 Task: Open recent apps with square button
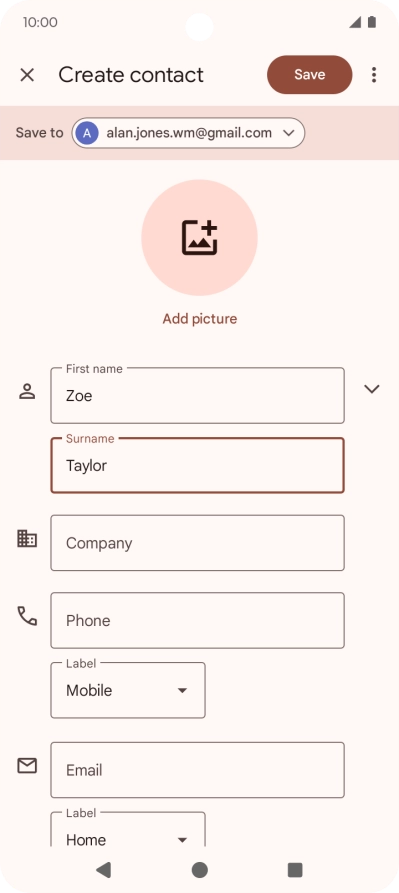click(295, 870)
